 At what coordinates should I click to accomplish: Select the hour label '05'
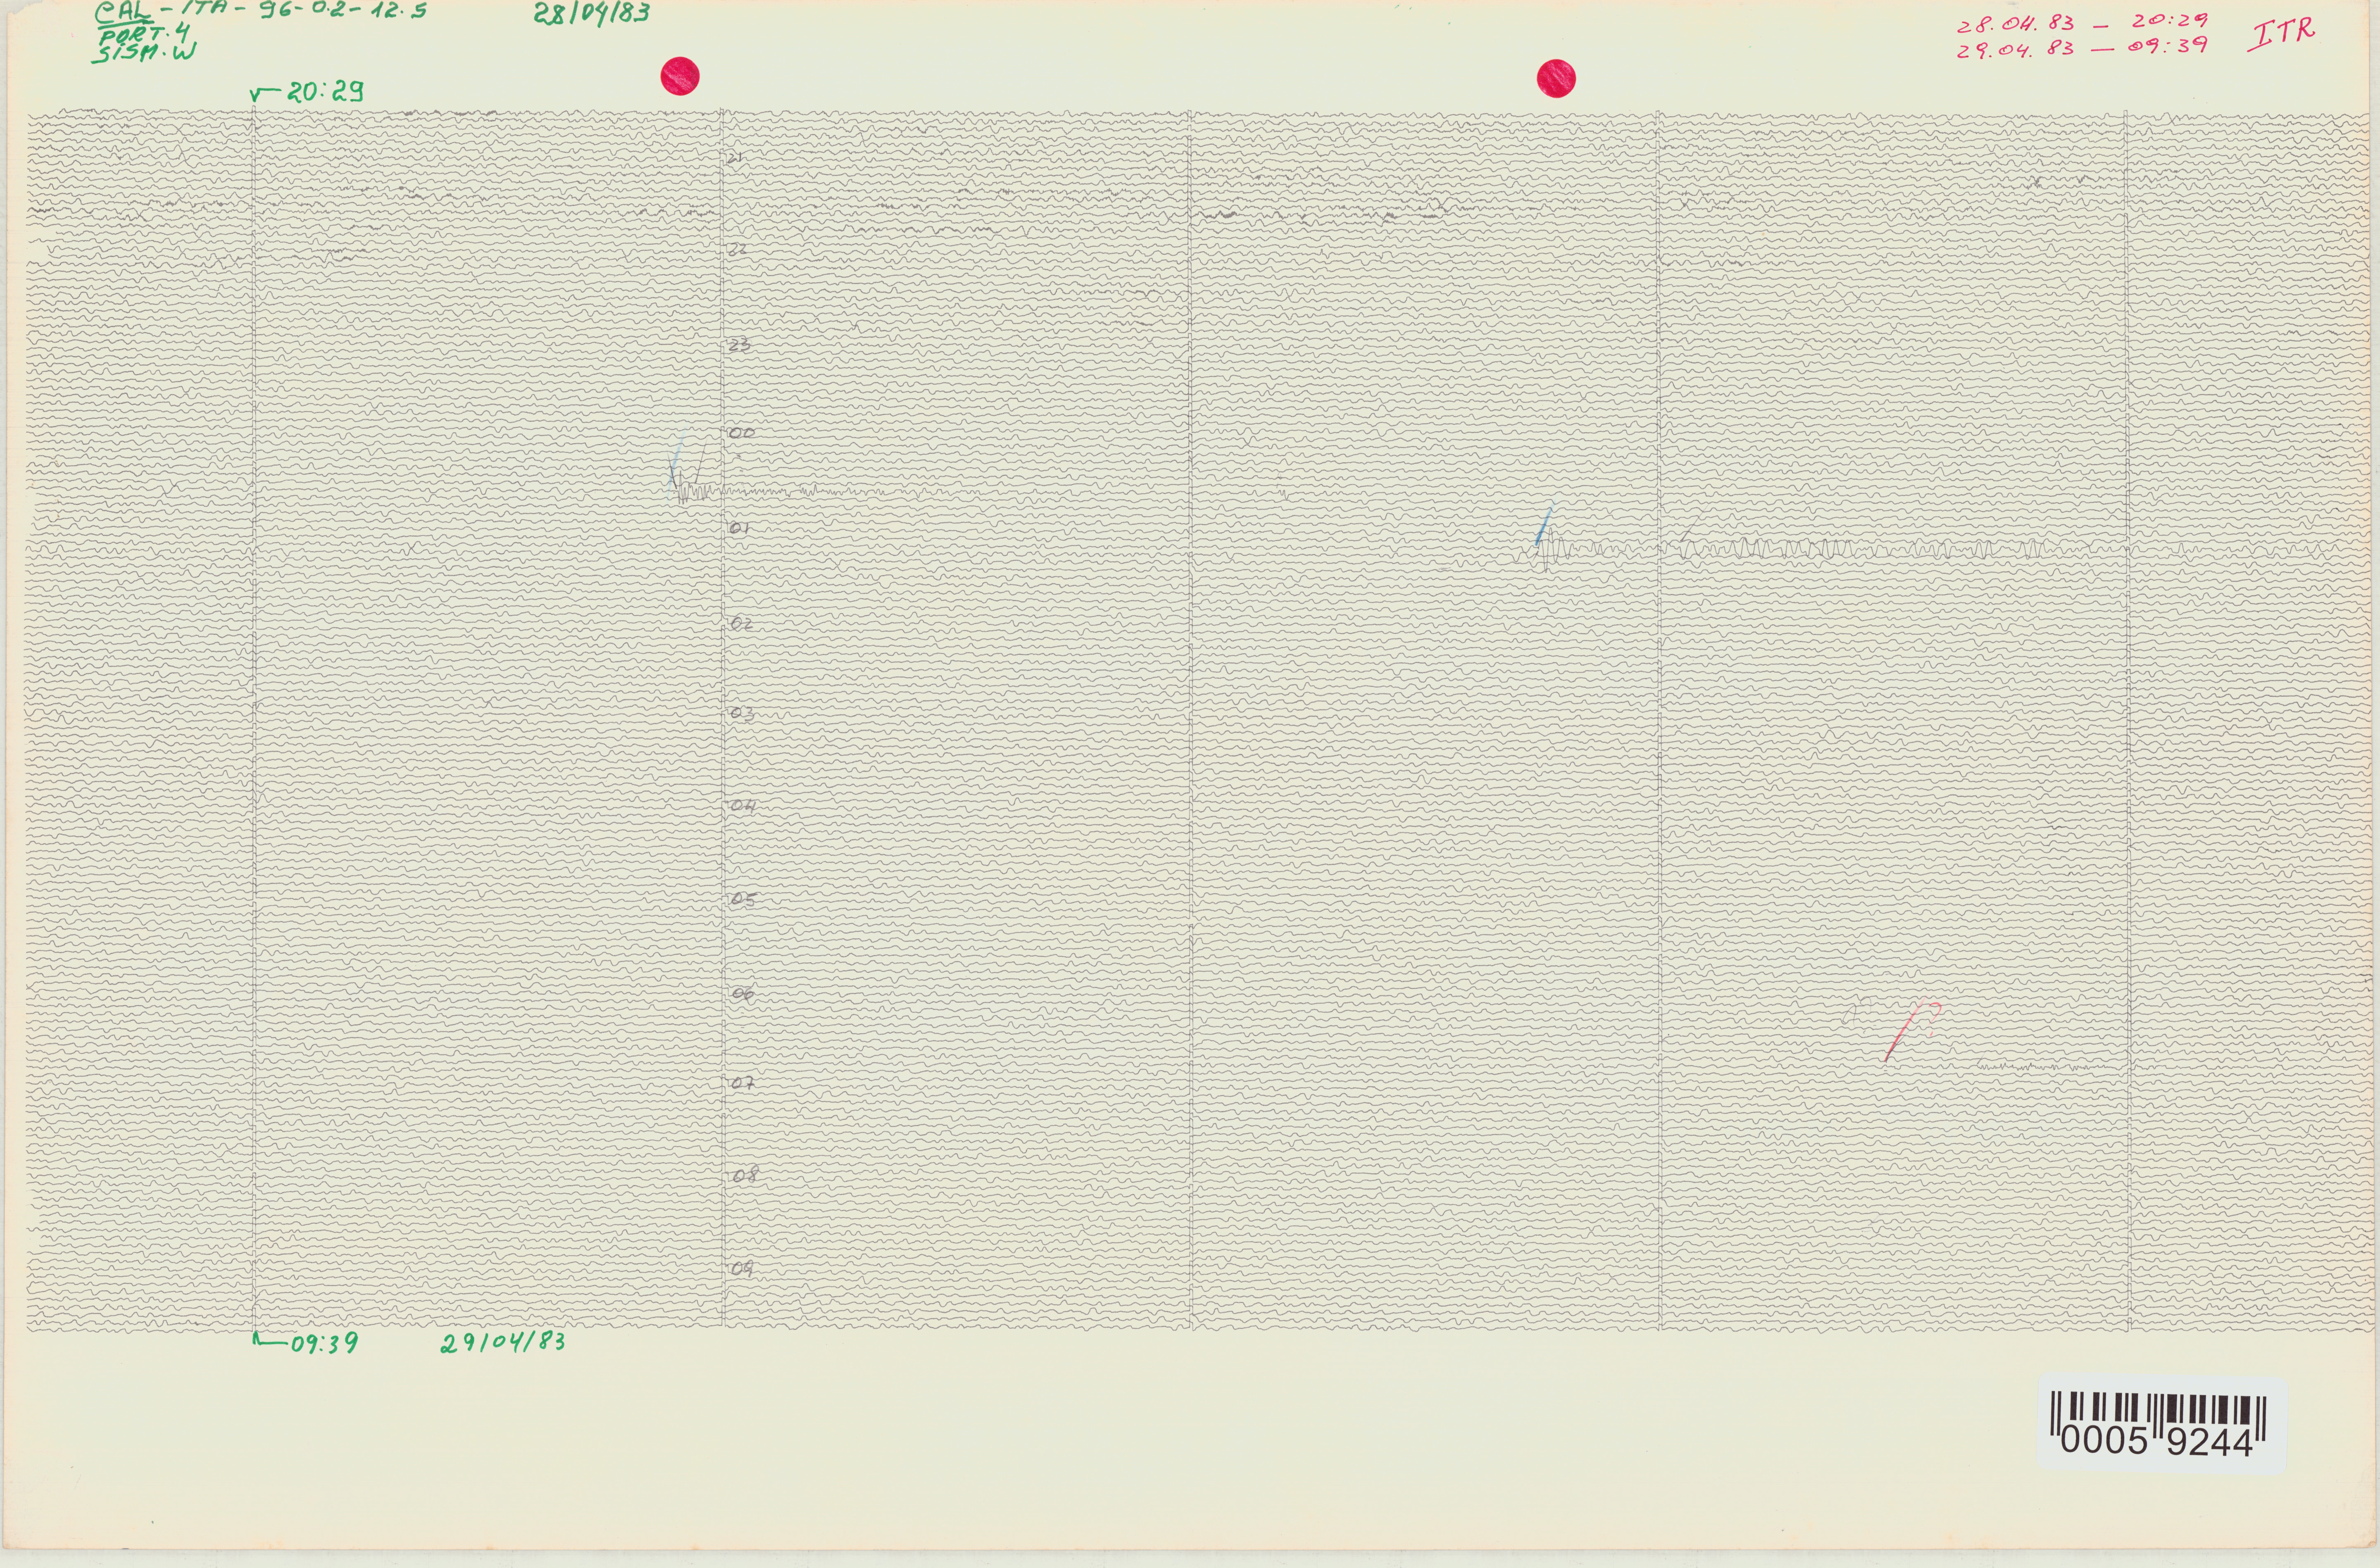coord(743,899)
